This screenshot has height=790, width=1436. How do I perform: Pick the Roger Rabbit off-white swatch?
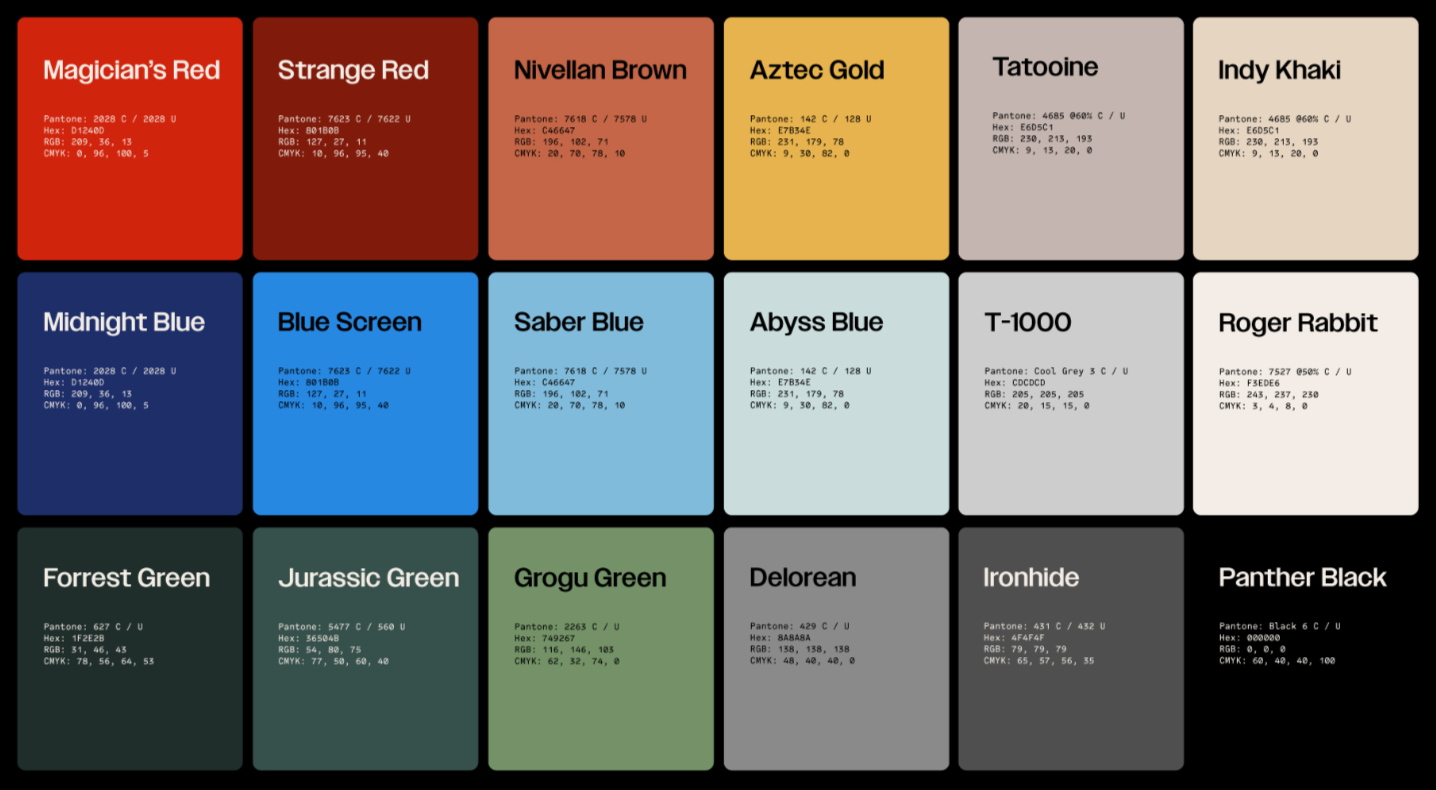1306,394
